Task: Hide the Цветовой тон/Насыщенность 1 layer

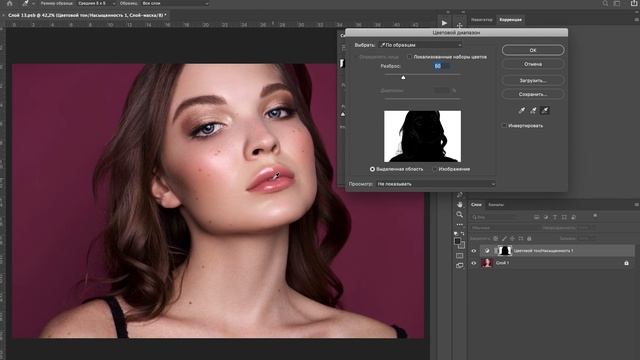Action: (474, 251)
